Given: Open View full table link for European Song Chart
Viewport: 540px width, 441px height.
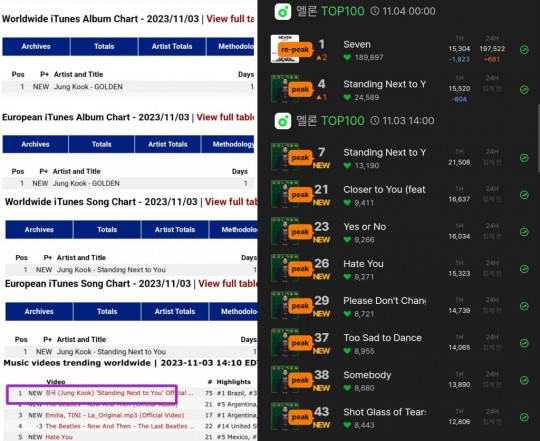Looking at the screenshot, I should [228, 284].
